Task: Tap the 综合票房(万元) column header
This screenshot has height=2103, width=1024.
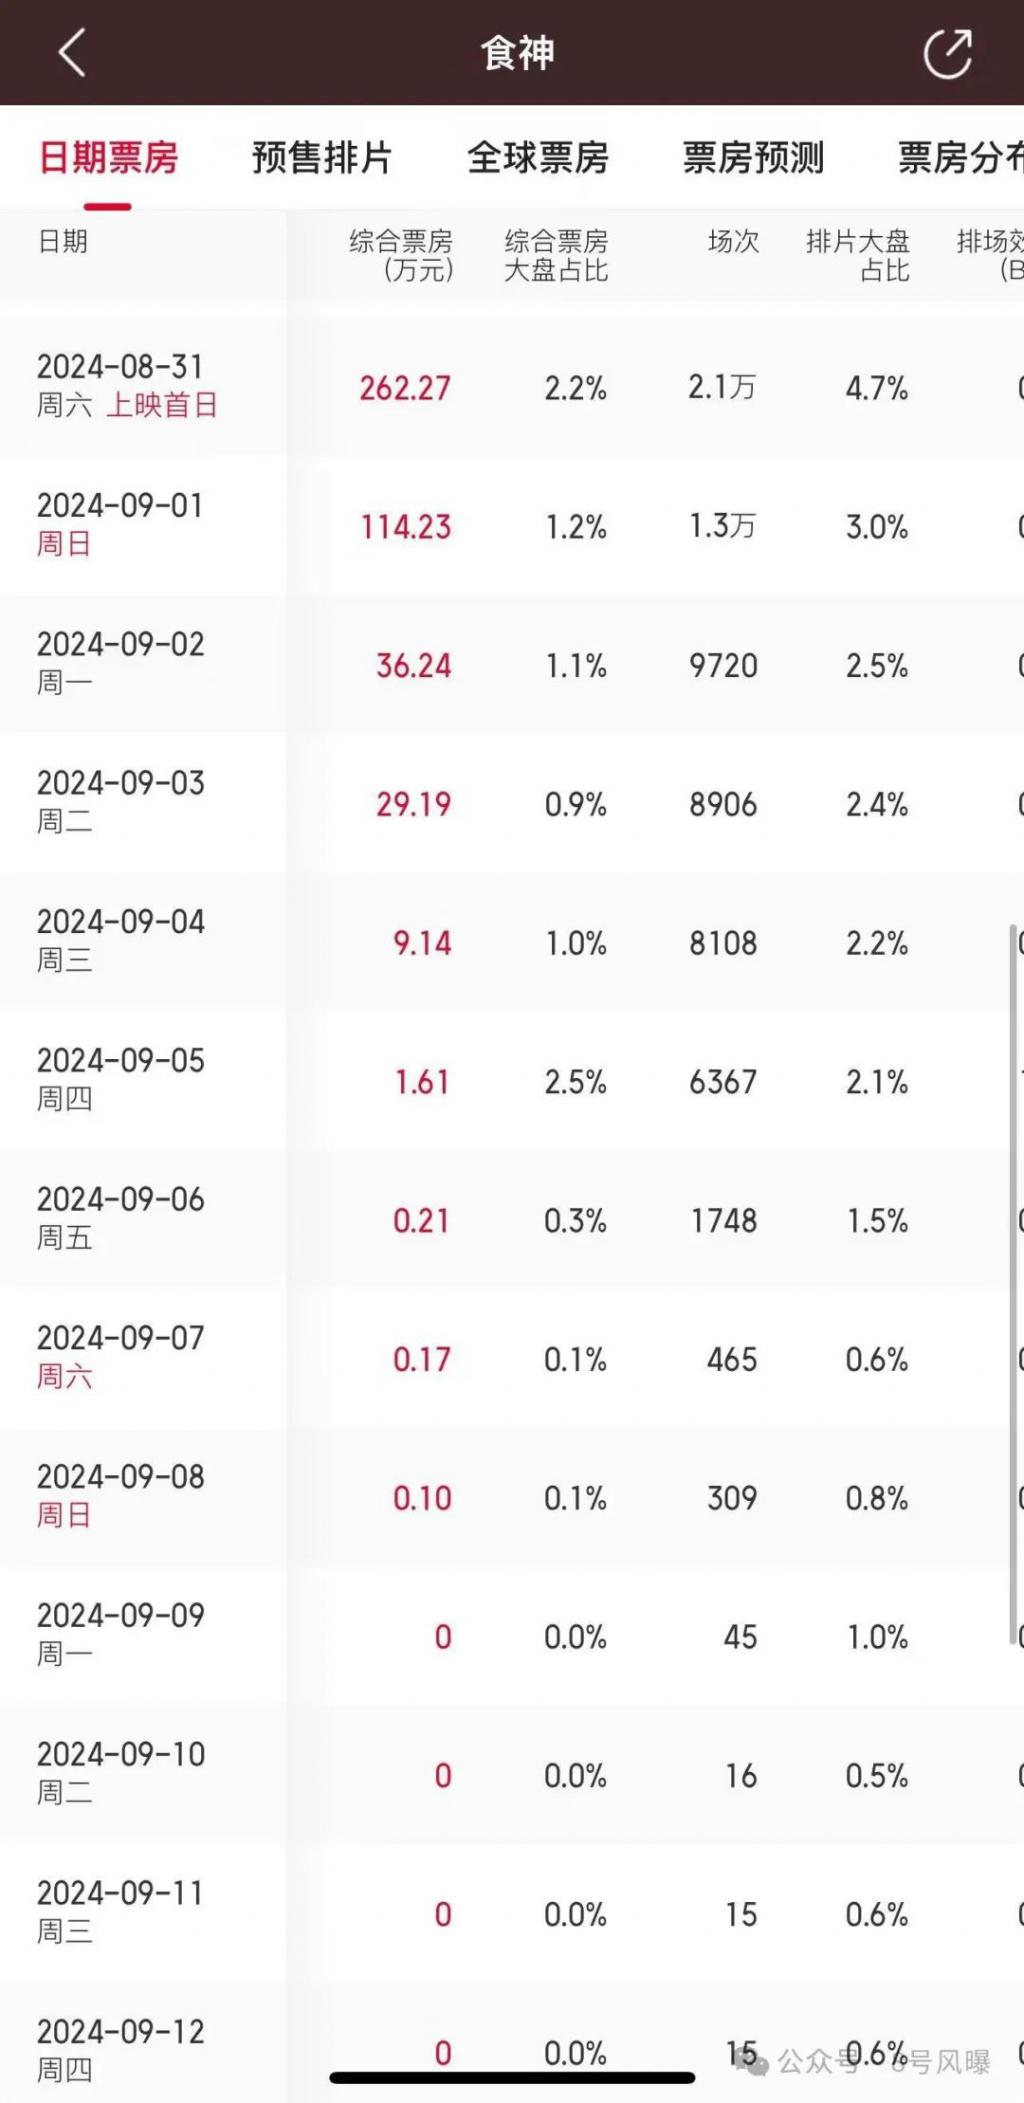Action: click(x=401, y=256)
